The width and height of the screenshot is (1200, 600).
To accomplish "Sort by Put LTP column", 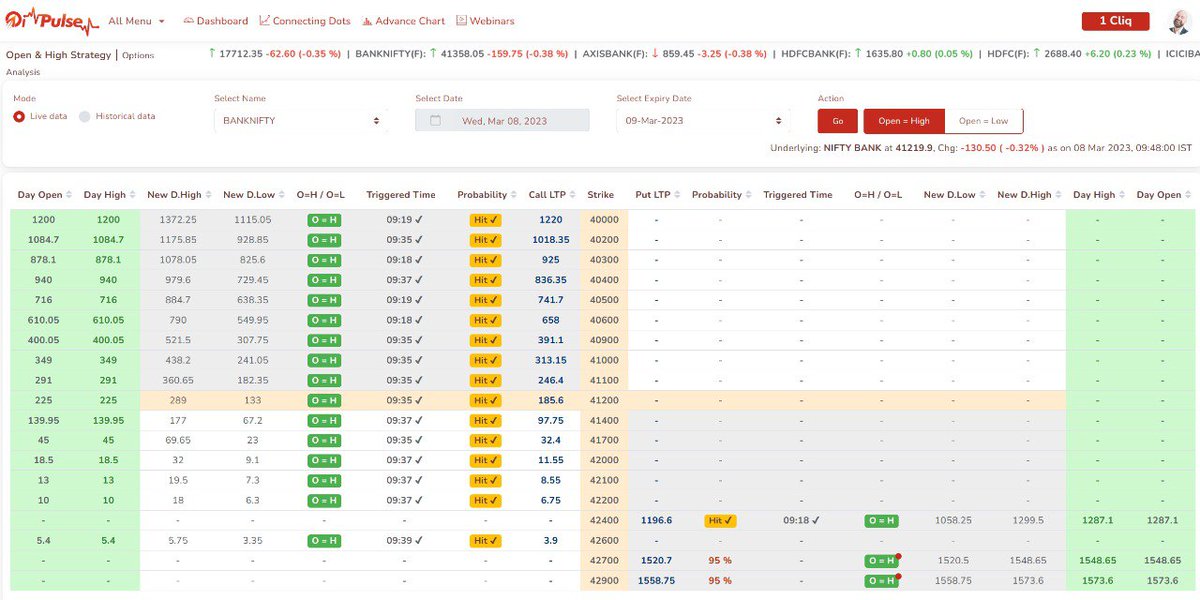I will (656, 194).
